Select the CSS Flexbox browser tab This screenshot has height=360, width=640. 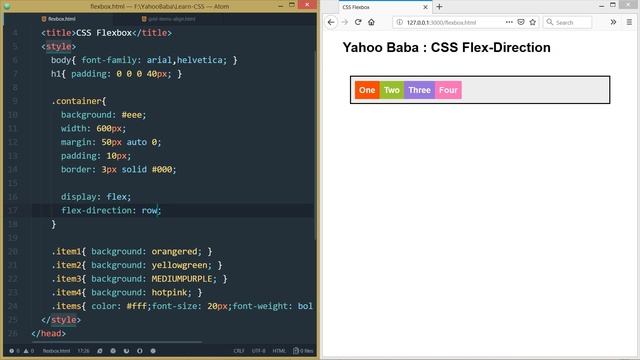pyautogui.click(x=384, y=7)
